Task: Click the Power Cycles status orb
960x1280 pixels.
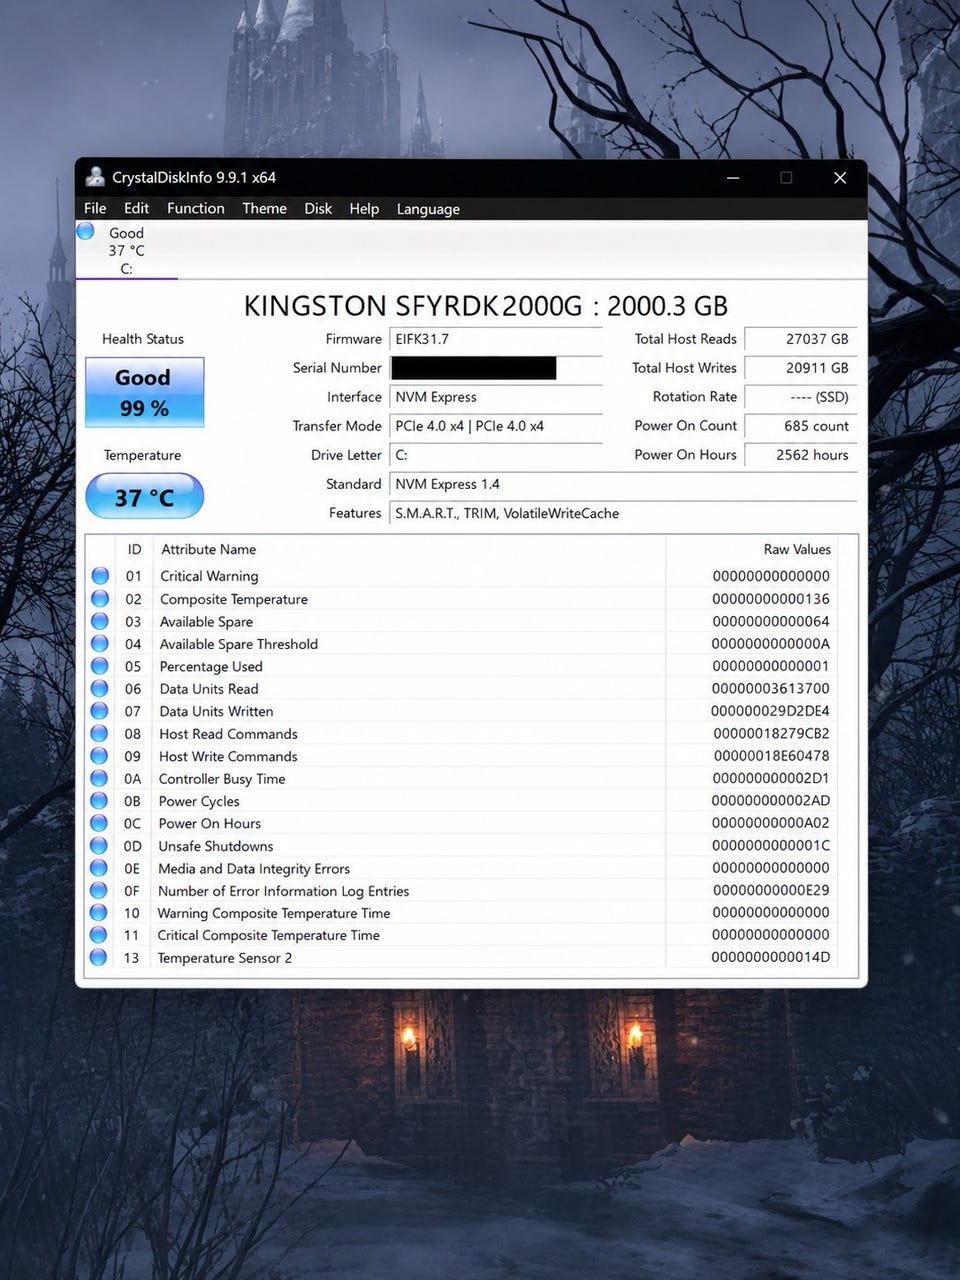Action: tap(99, 800)
